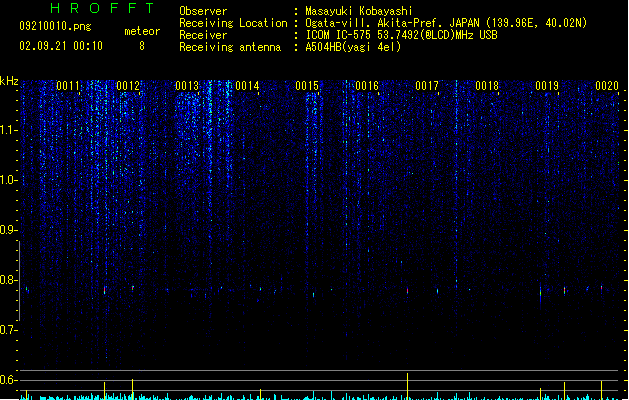Click the tallest yellow peak near 0017
Screen dimensions: 629x400
[x=407, y=386]
